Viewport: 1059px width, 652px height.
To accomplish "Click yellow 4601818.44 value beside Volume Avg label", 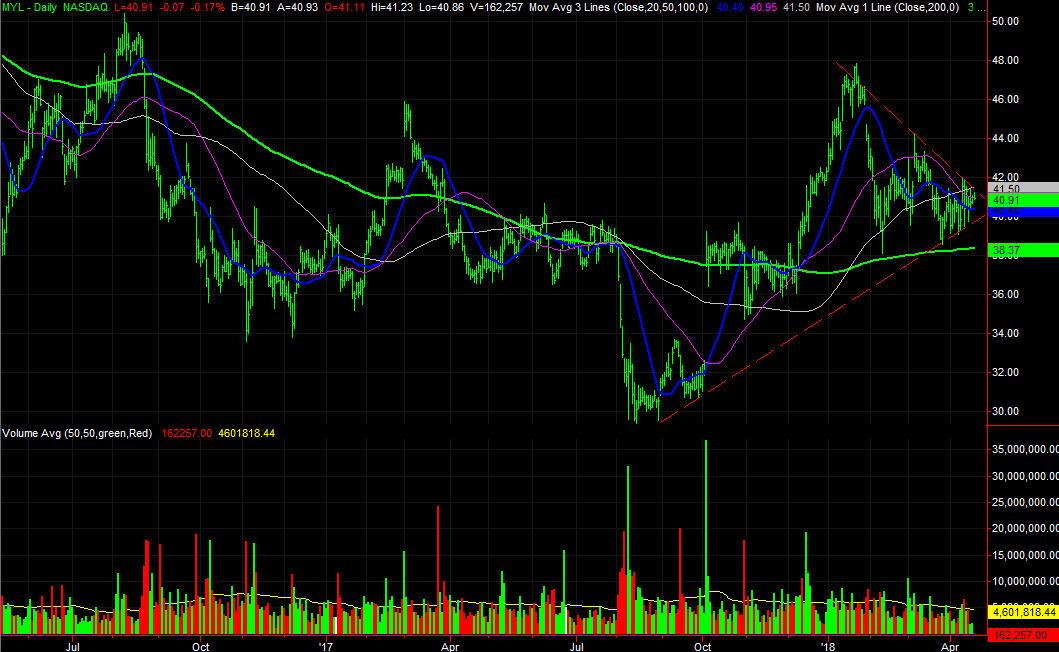I will (247, 433).
